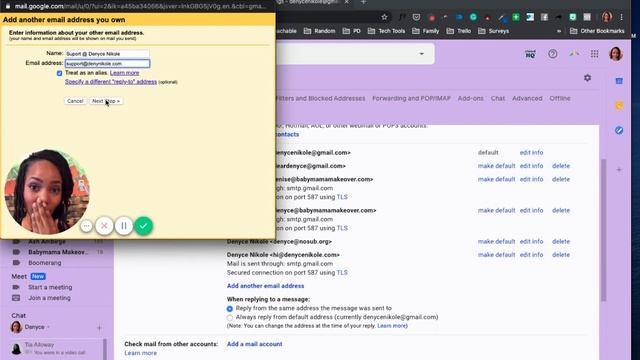Open Denyce's chat status dropdown
640x360 pixels.
coord(48,327)
